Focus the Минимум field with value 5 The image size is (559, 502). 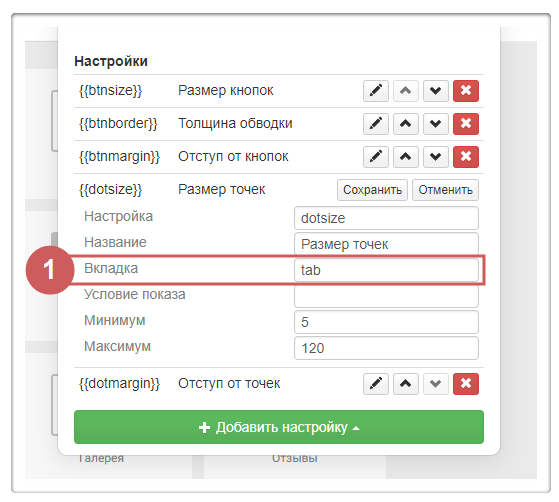pyautogui.click(x=386, y=322)
